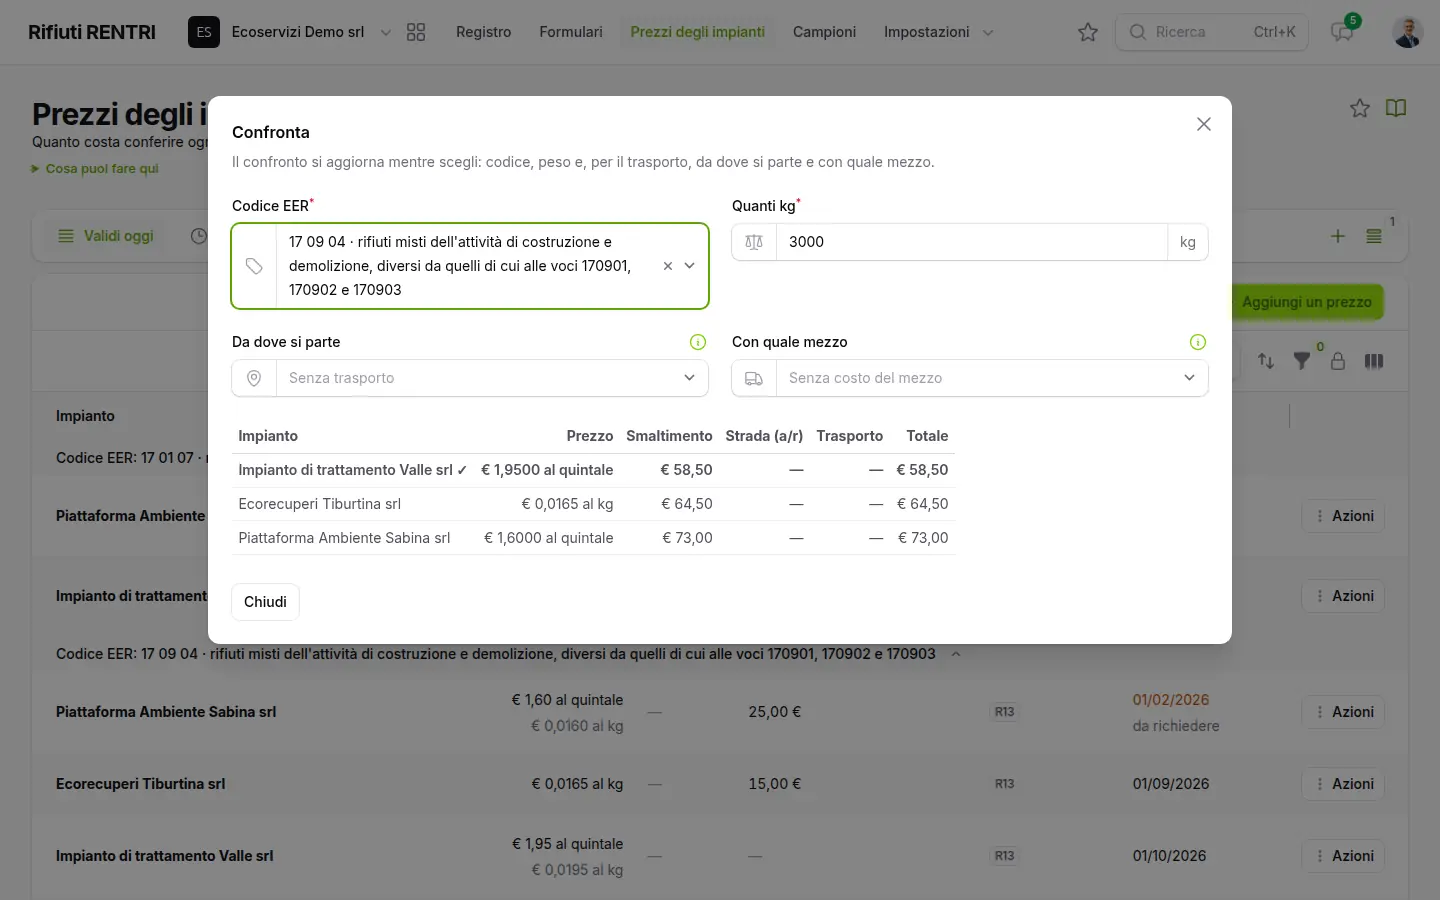Open the messages icon with badge 5
Image resolution: width=1440 pixels, height=900 pixels.
[x=1342, y=32]
